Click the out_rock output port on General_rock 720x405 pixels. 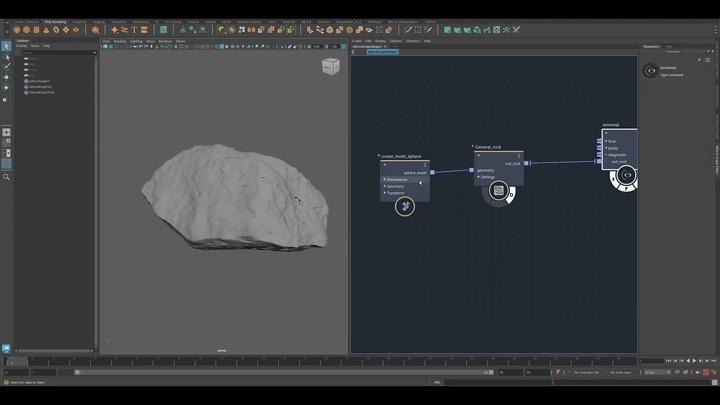pos(526,163)
